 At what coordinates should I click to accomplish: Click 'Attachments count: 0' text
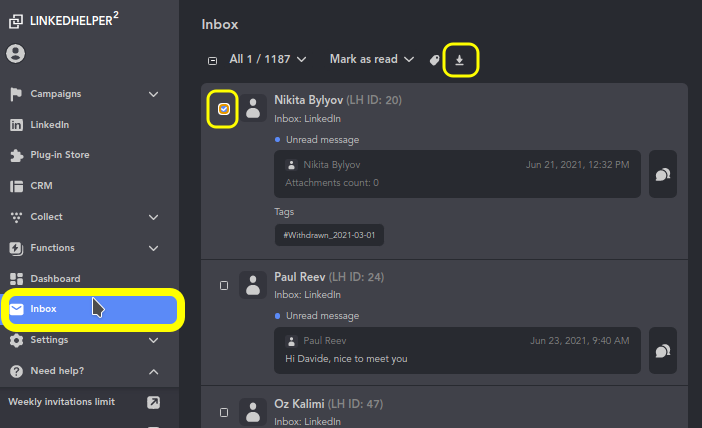point(332,183)
